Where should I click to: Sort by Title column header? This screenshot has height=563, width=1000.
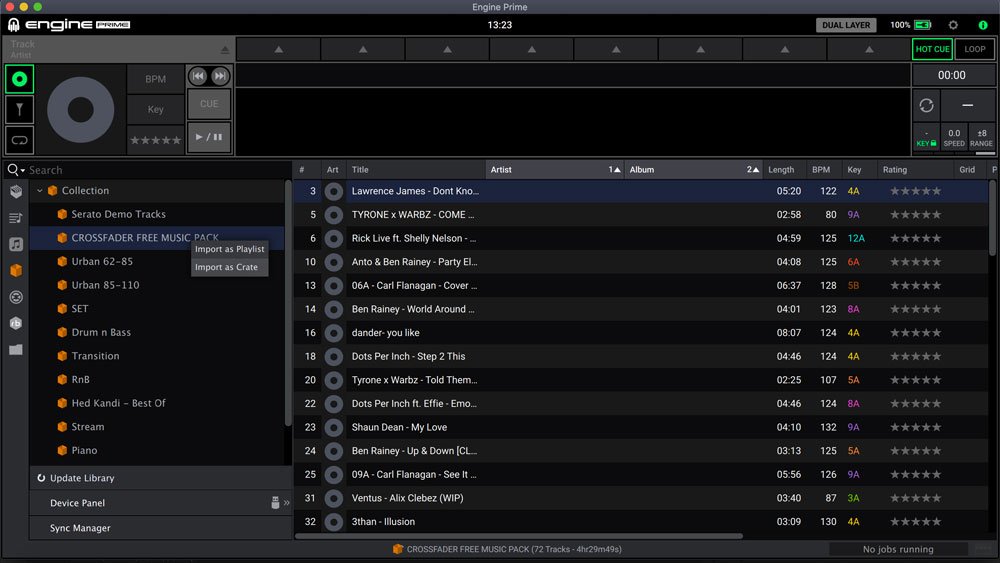416,170
